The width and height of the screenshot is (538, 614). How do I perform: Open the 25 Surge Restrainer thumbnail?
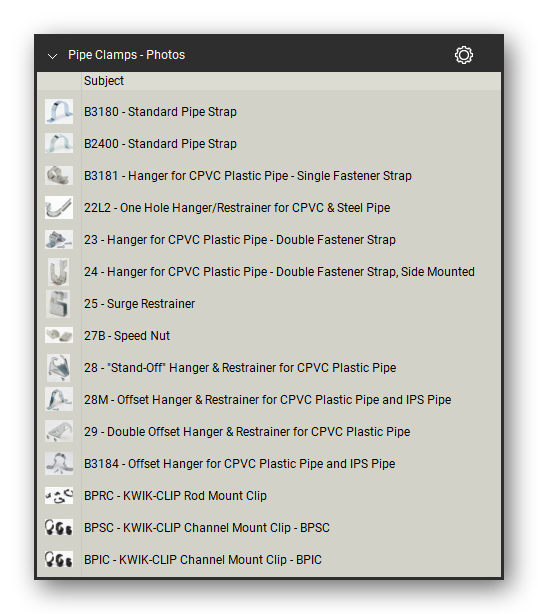pos(58,304)
